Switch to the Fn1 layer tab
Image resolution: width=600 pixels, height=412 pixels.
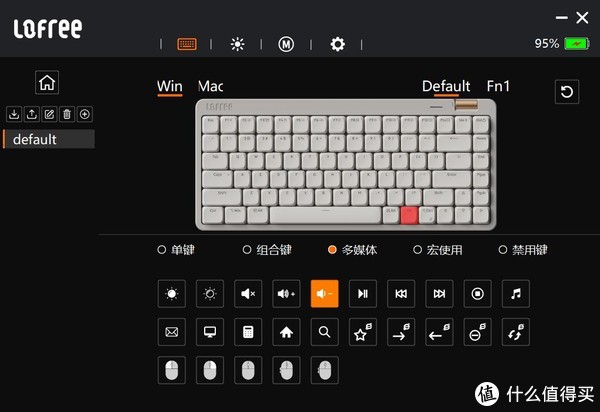pos(498,86)
